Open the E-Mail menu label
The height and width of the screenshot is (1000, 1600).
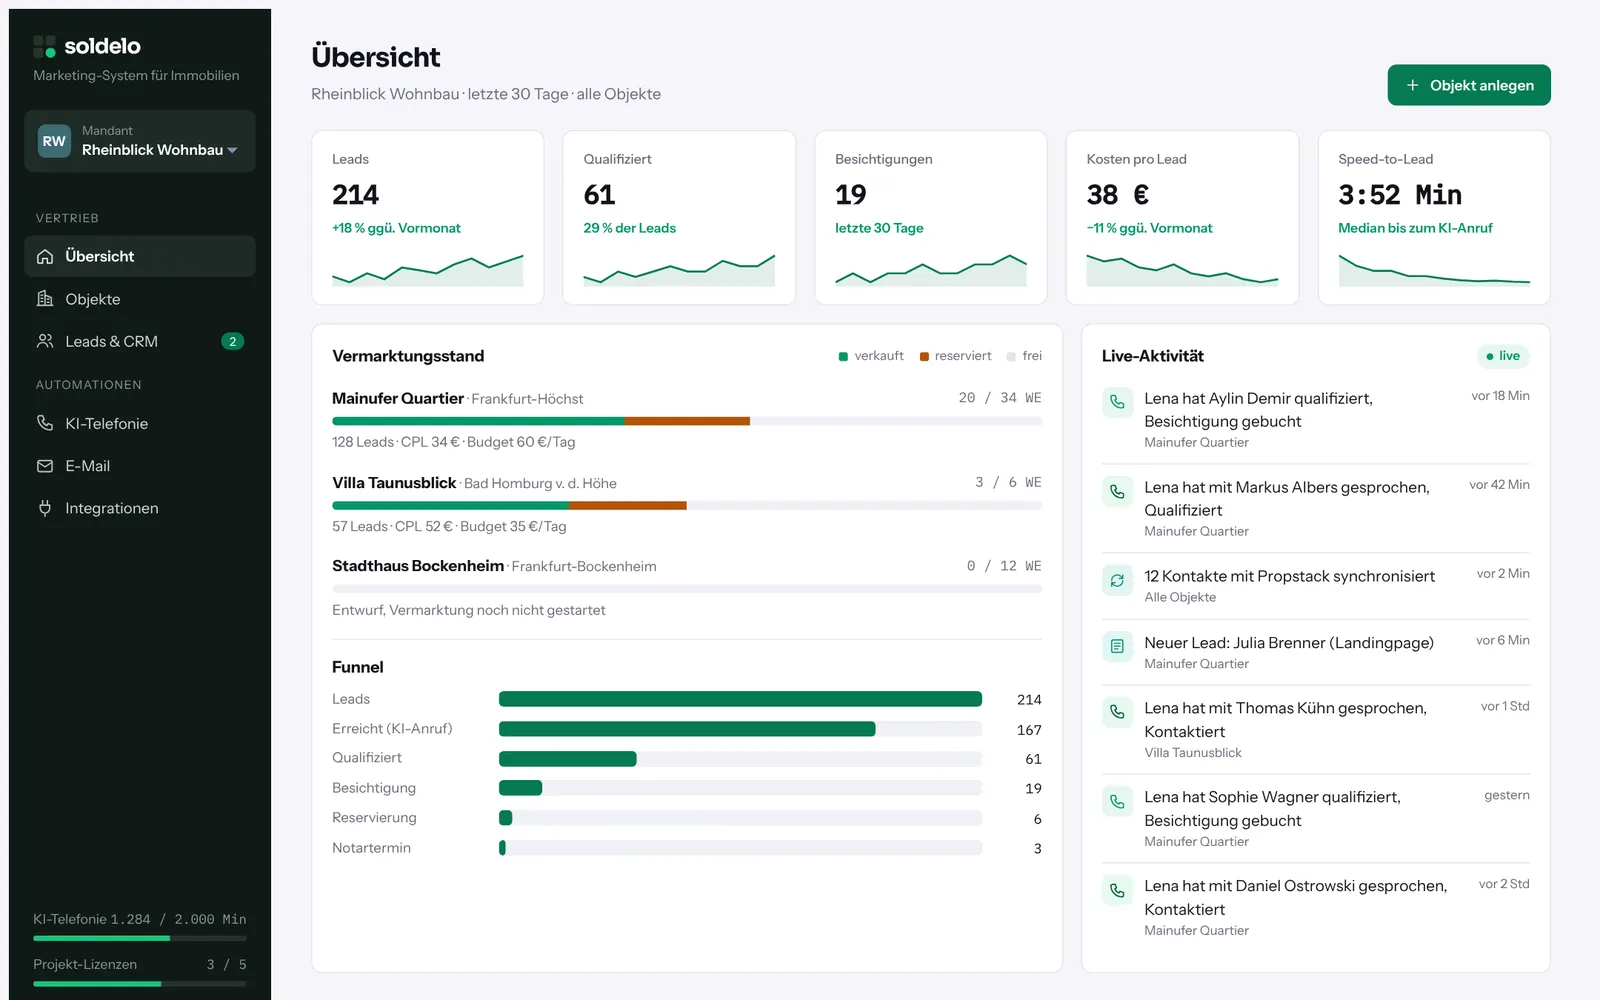click(x=88, y=466)
